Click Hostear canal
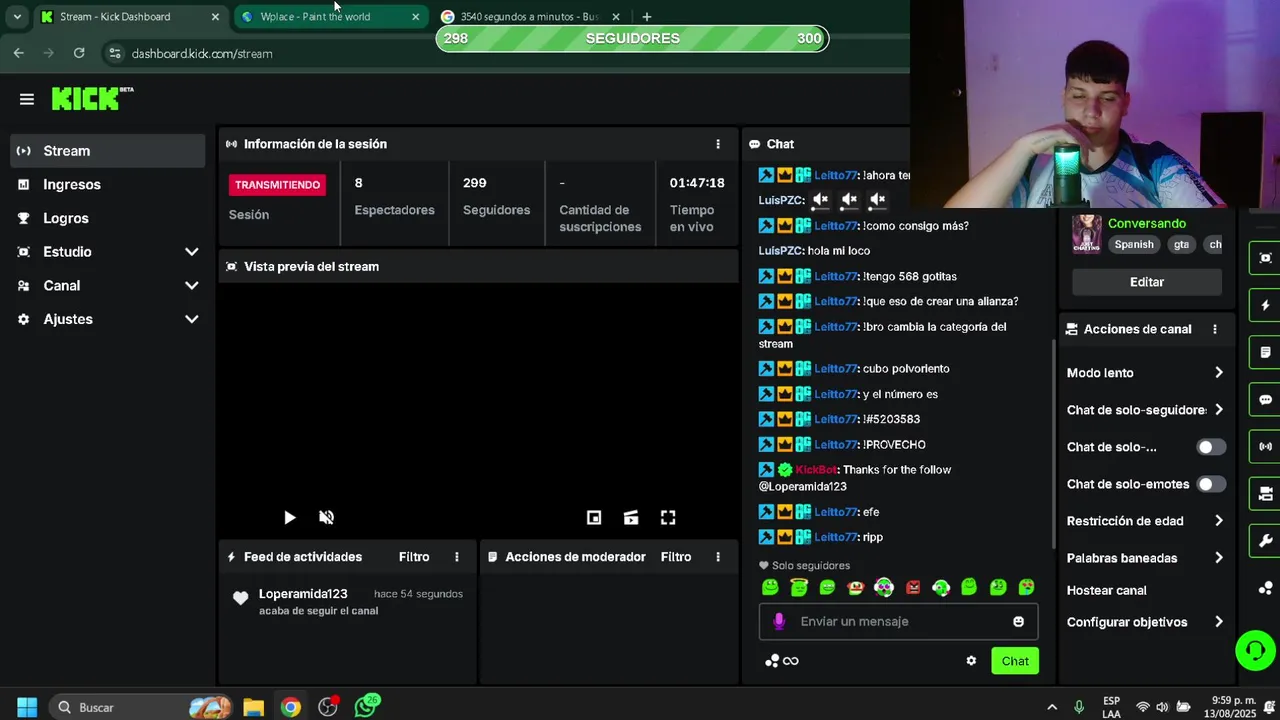The width and height of the screenshot is (1280, 720). (1107, 590)
